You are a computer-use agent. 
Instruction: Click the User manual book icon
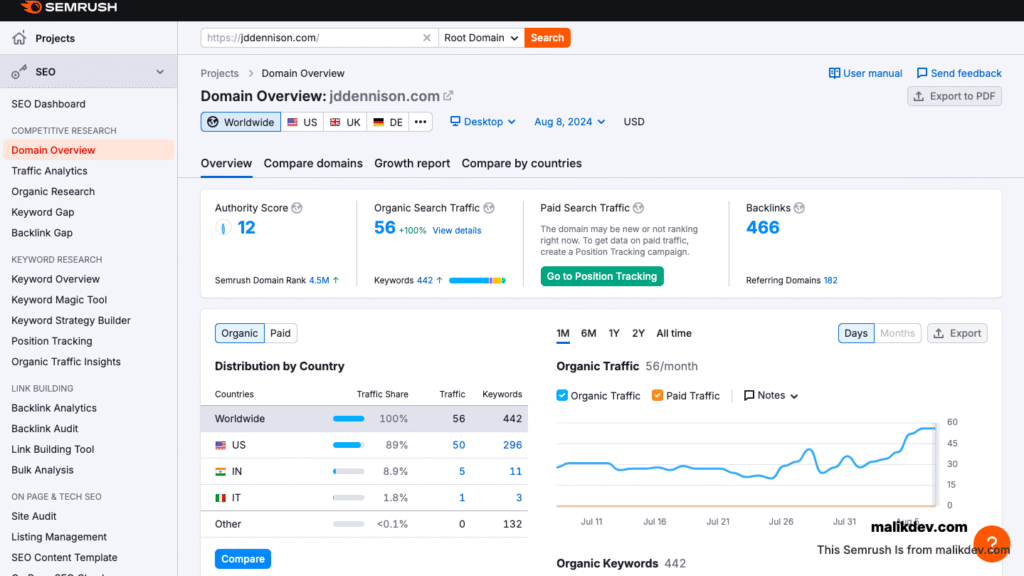[834, 73]
